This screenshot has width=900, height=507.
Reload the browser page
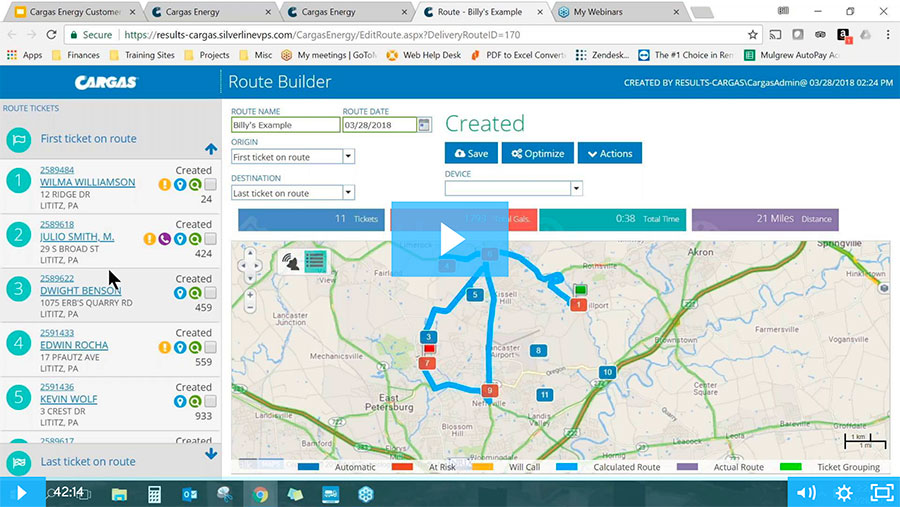click(51, 34)
